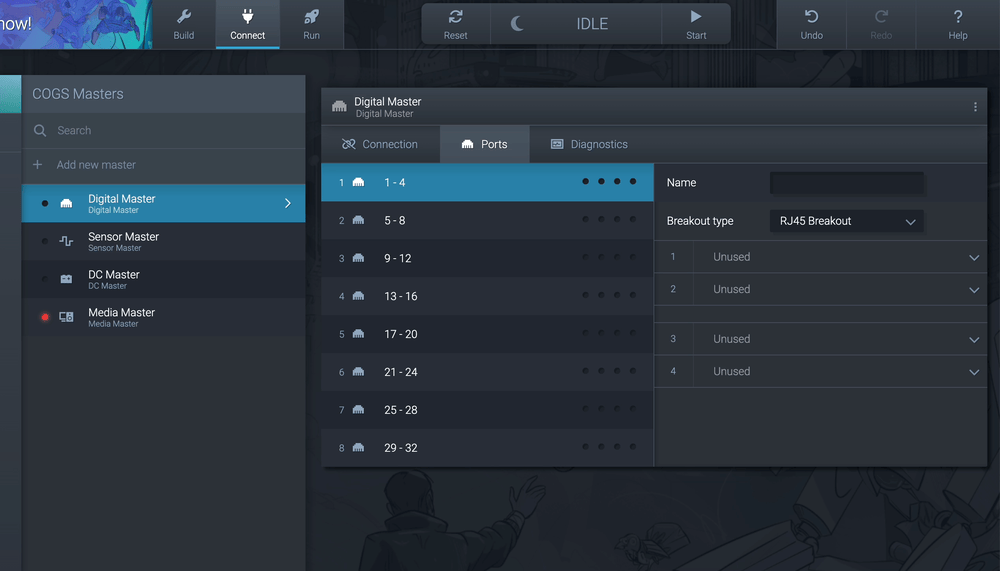Click the port icon in row 25 - 28

pos(358,410)
